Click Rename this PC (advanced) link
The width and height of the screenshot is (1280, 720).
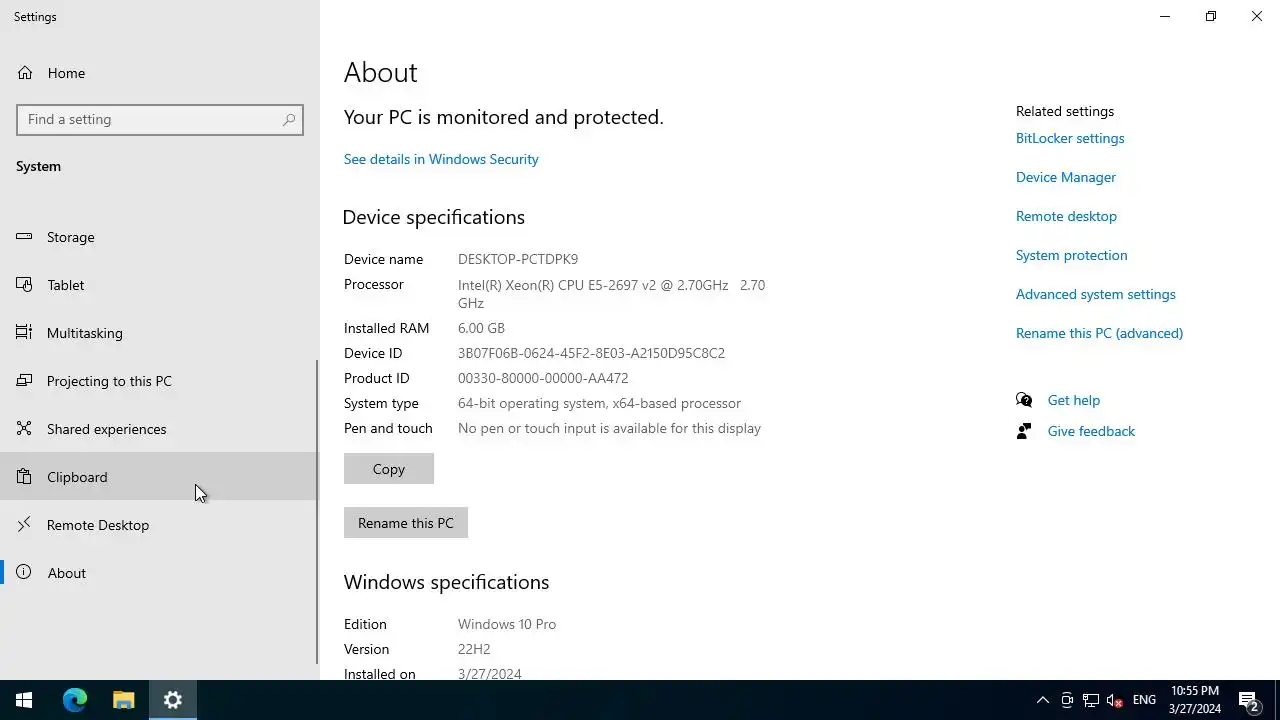coord(1099,333)
